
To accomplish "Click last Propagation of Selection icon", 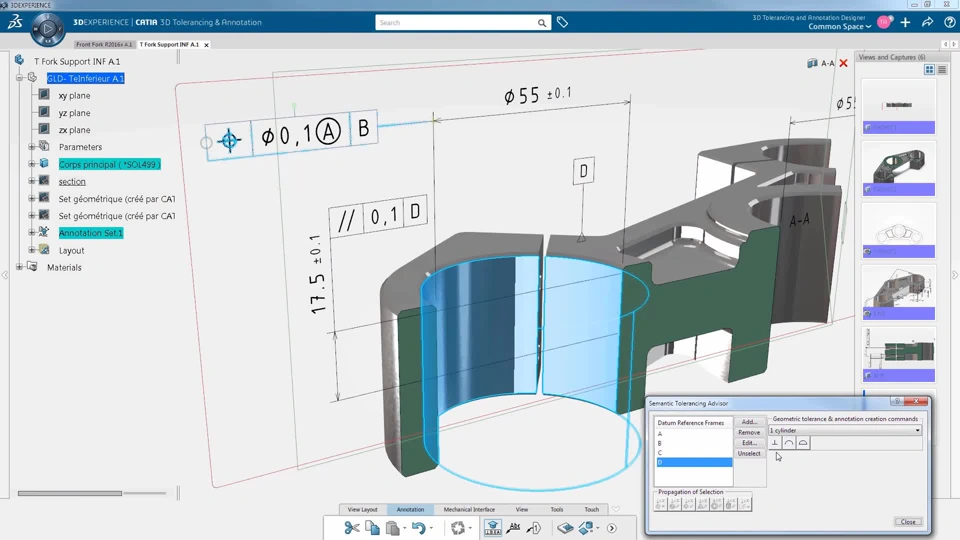I will (x=744, y=504).
